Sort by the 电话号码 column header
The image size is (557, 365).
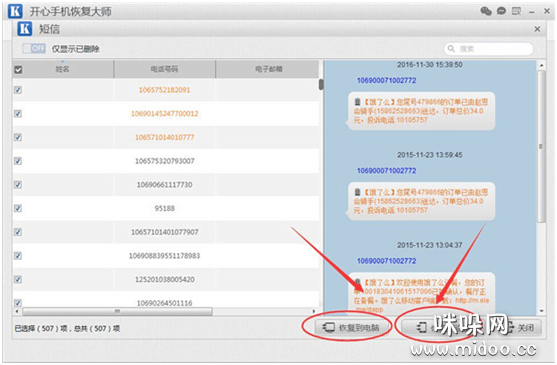point(164,69)
